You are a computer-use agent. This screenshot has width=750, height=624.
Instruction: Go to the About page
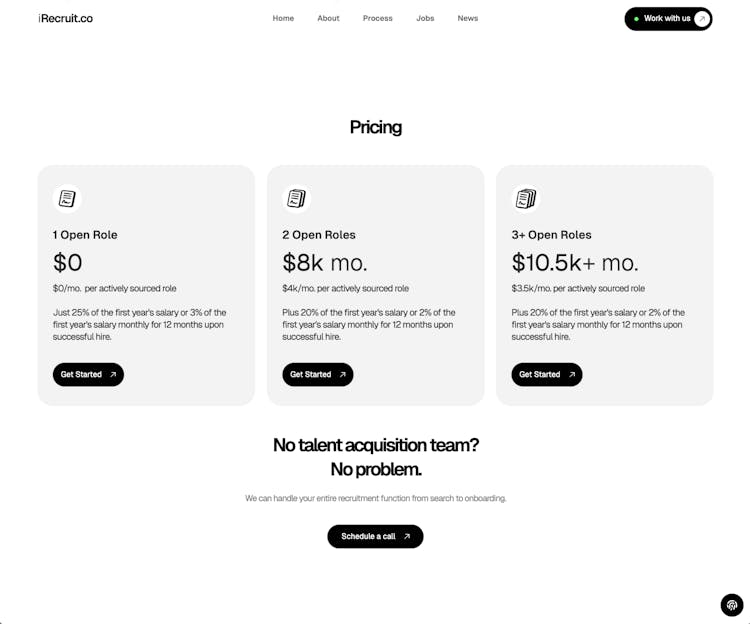pos(328,19)
